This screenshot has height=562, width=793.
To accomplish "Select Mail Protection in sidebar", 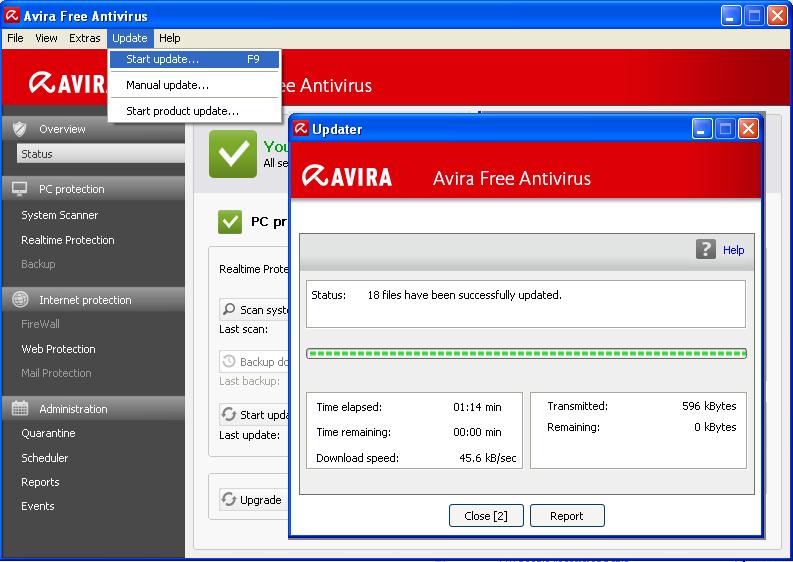I will coord(56,373).
